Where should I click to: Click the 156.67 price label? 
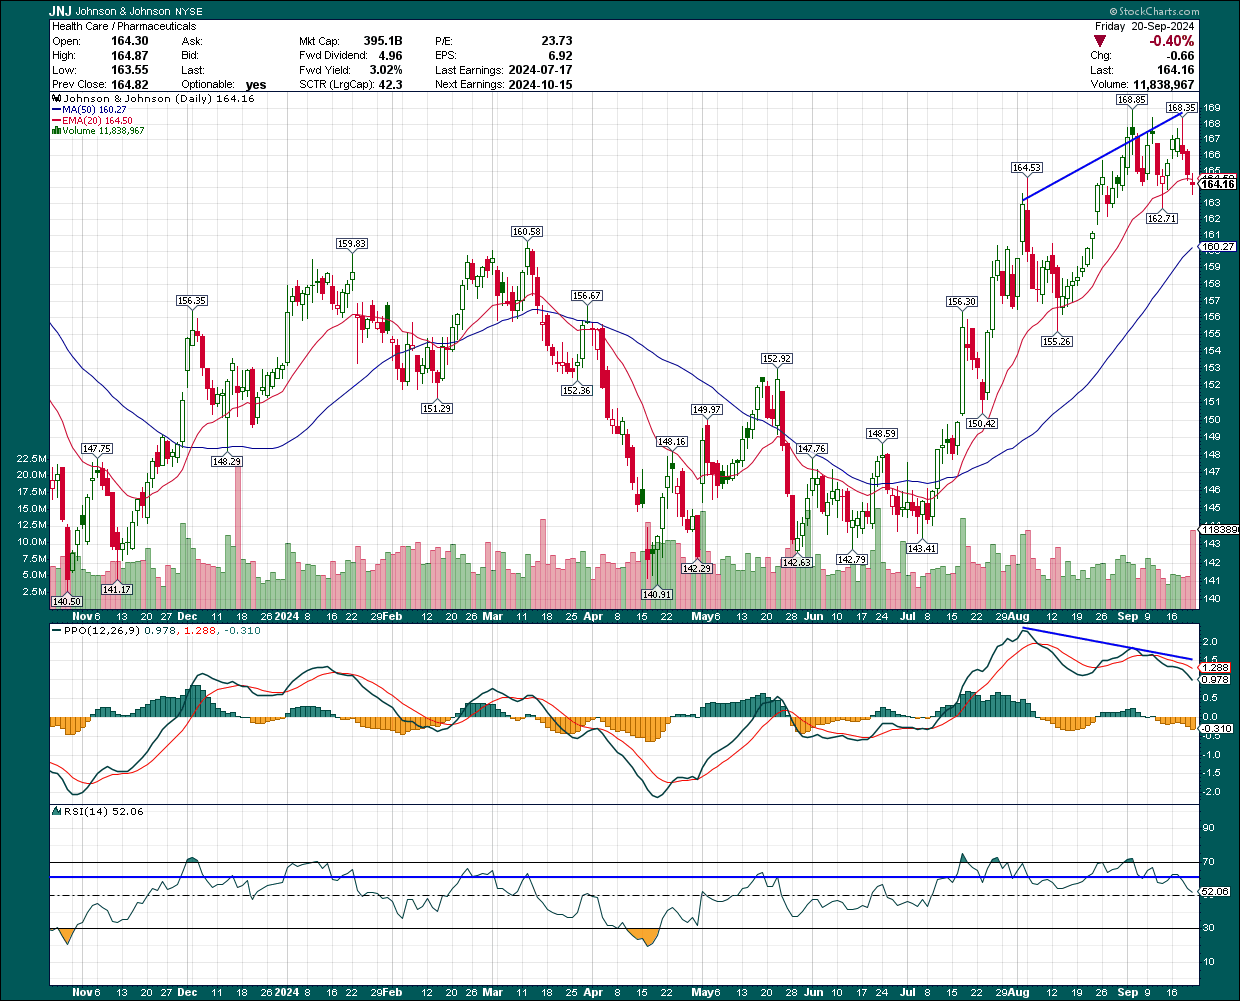tap(587, 295)
